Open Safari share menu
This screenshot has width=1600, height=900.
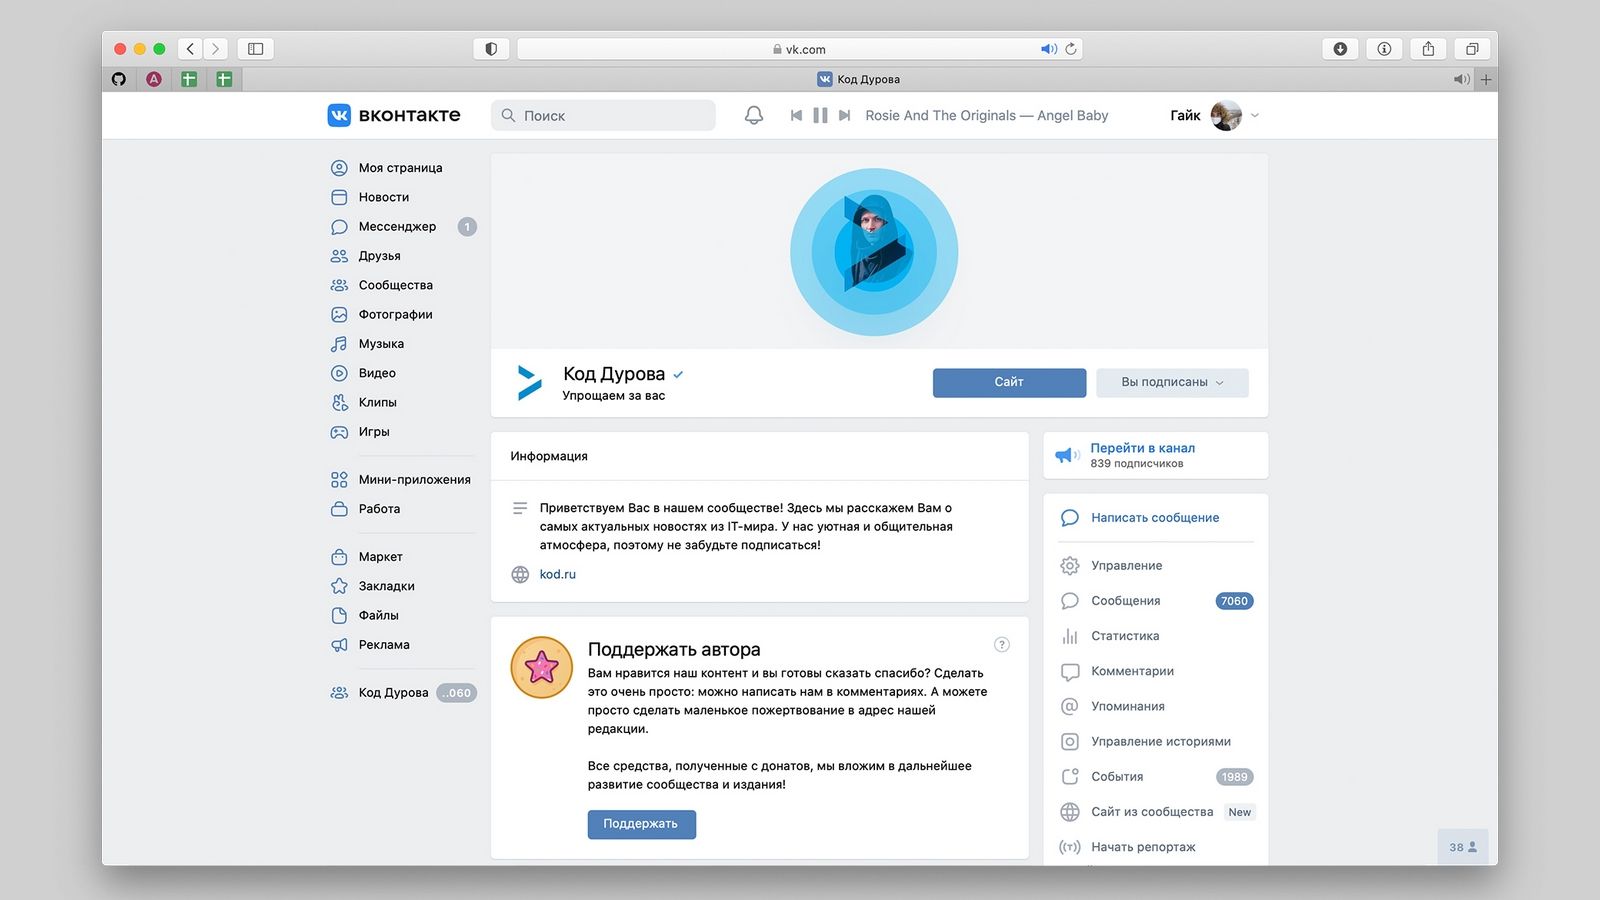(x=1428, y=48)
